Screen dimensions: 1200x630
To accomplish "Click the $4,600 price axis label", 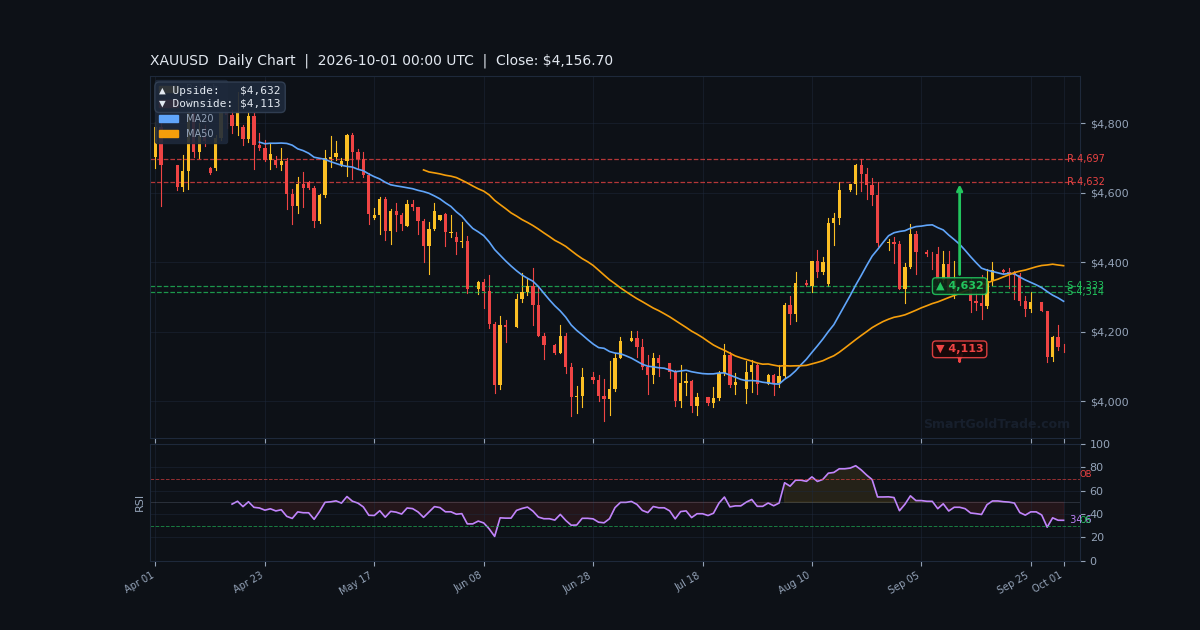I will click(x=1109, y=193).
